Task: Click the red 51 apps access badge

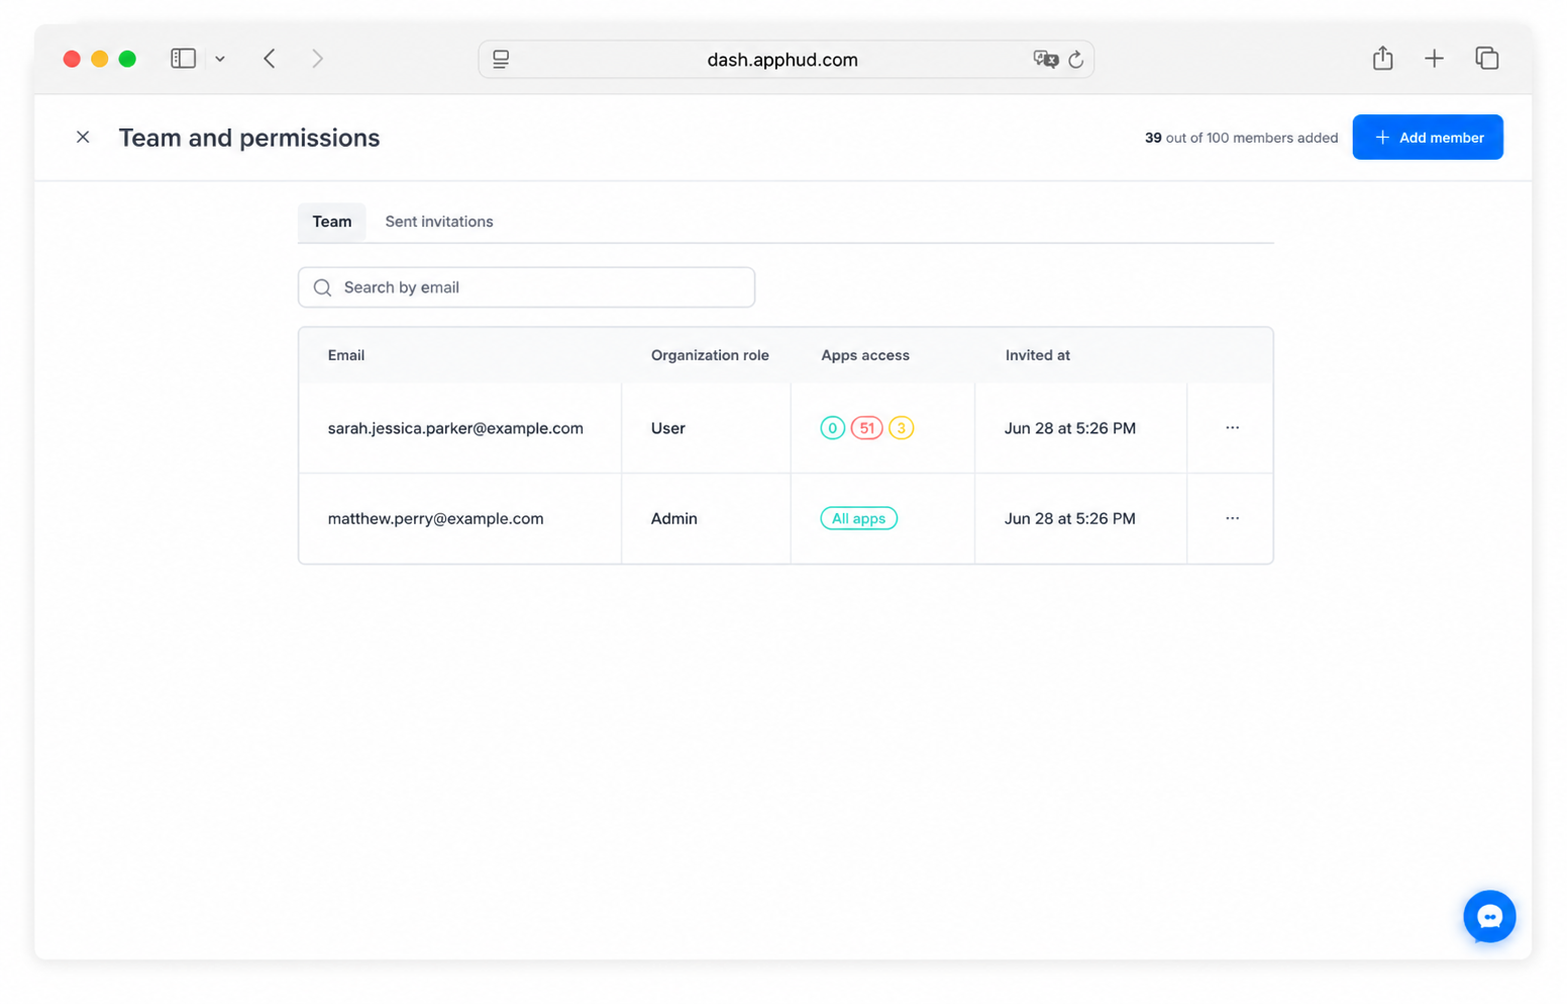Action: (866, 428)
